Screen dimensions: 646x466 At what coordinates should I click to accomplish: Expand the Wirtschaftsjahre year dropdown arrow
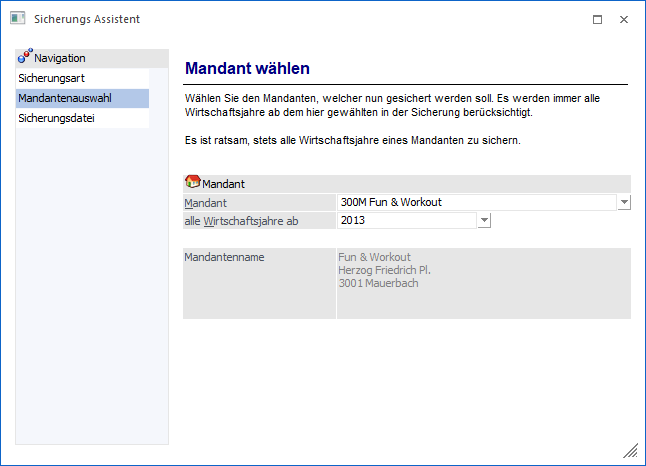coord(484,220)
